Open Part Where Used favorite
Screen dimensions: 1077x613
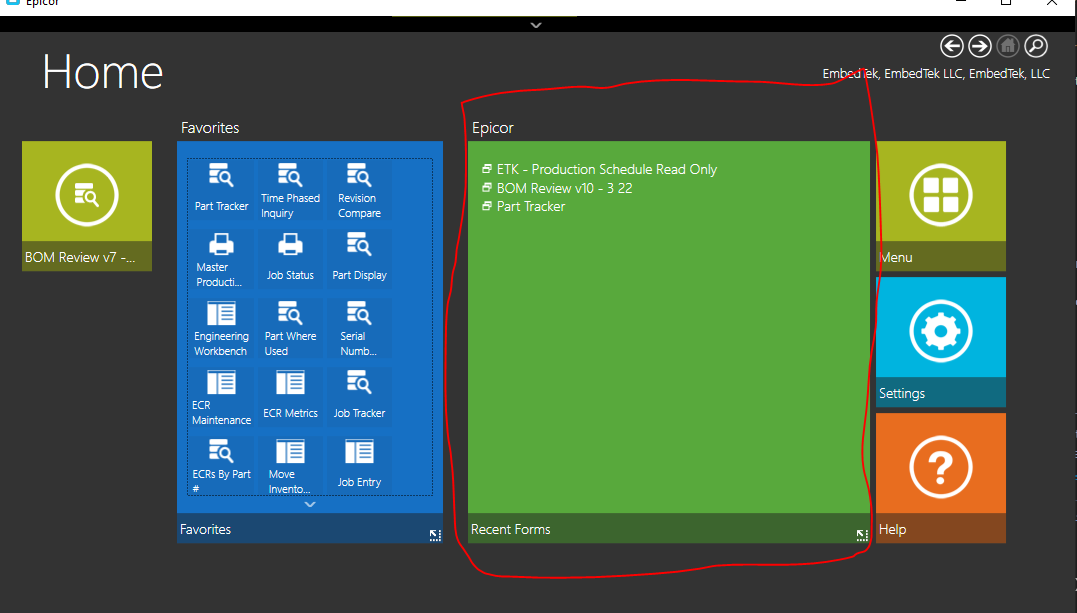[x=290, y=328]
